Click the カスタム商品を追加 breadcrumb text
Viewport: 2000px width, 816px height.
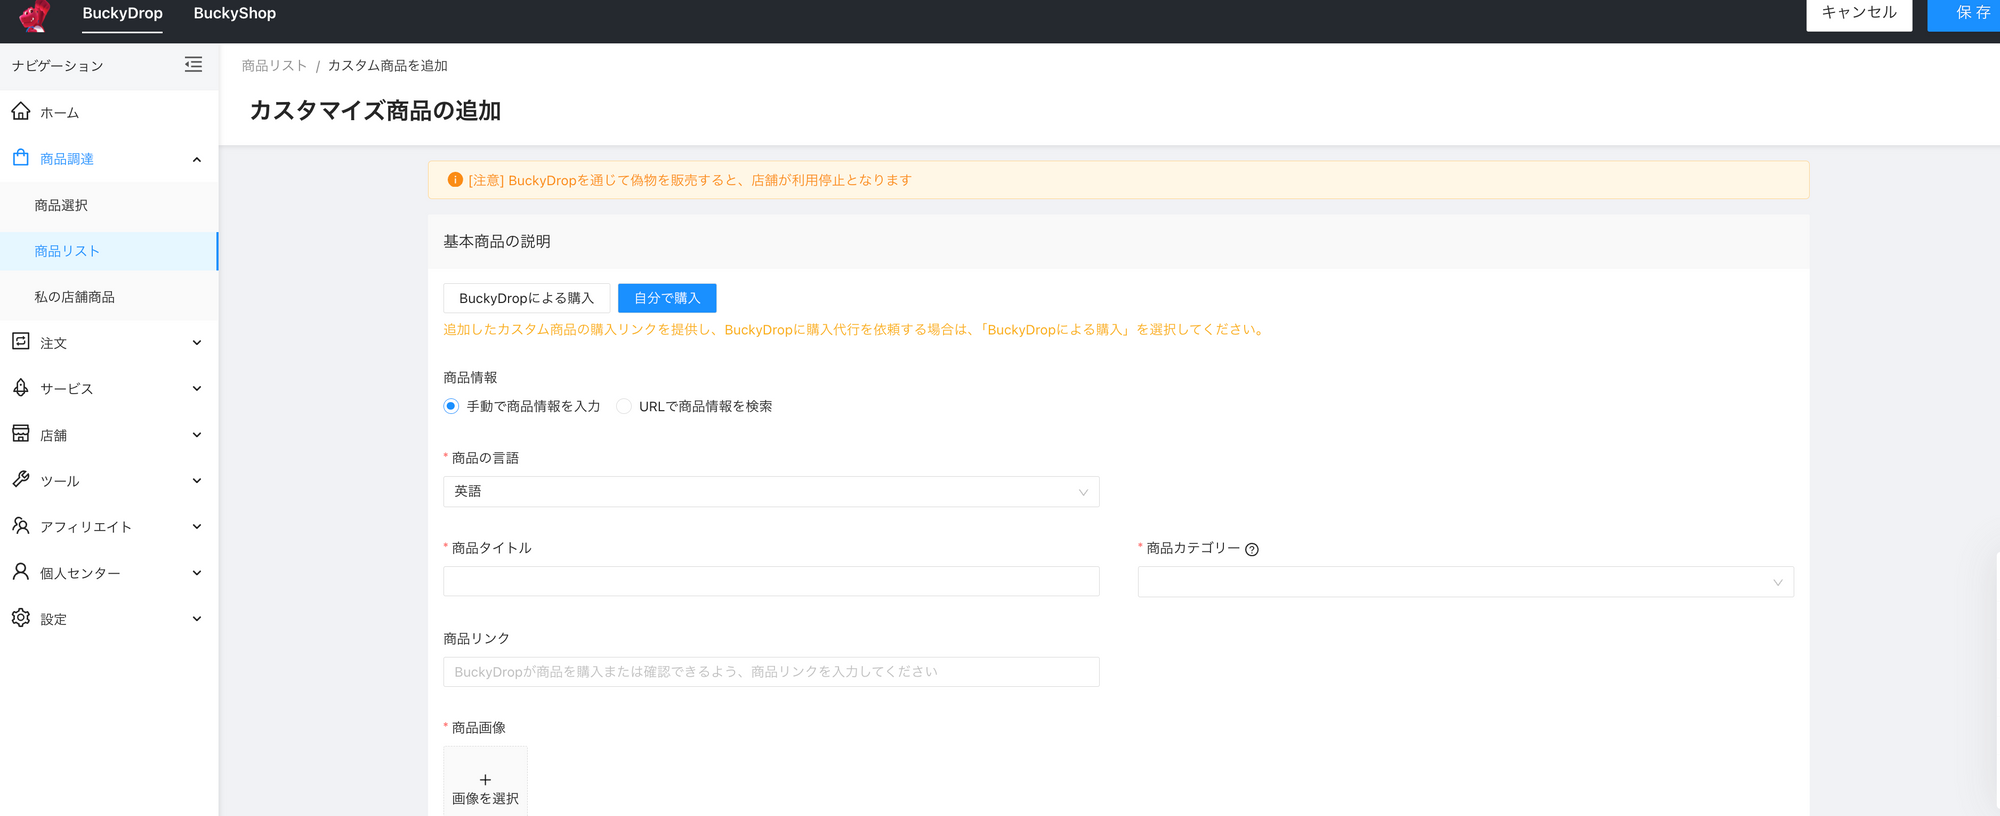388,66
